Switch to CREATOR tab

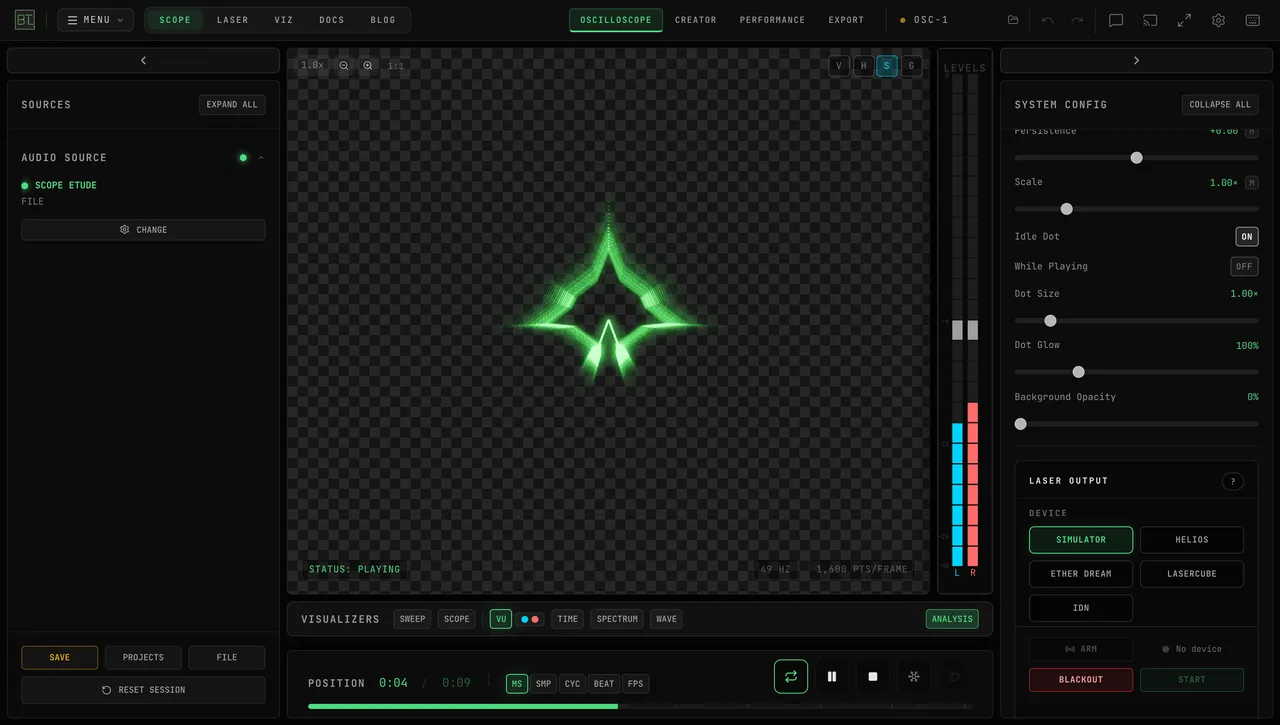(696, 20)
